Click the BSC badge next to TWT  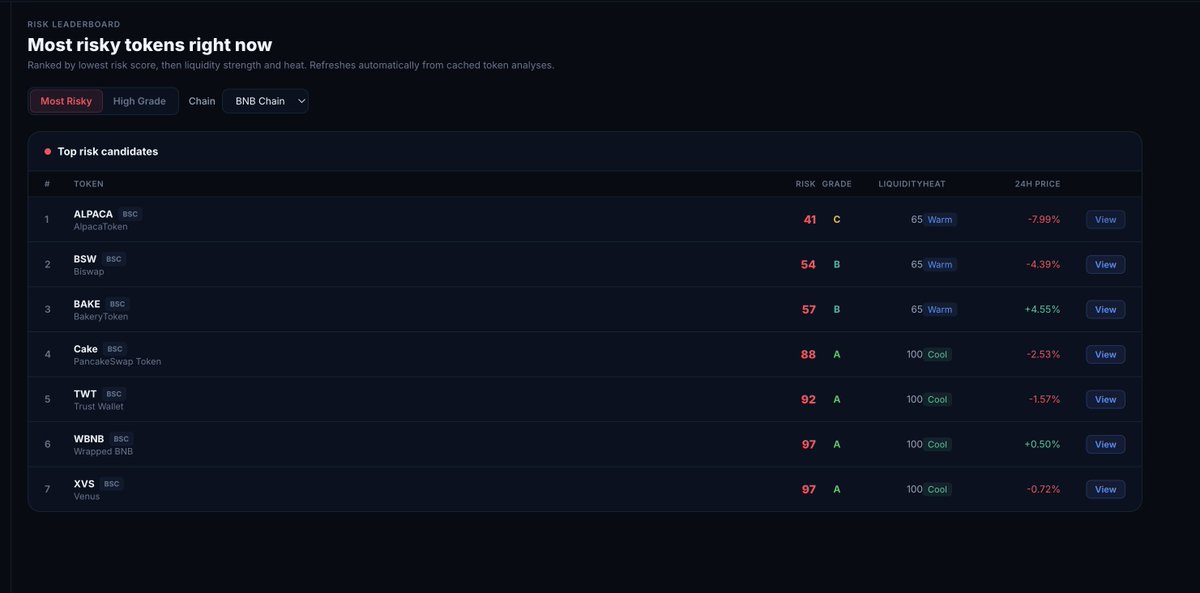(114, 394)
